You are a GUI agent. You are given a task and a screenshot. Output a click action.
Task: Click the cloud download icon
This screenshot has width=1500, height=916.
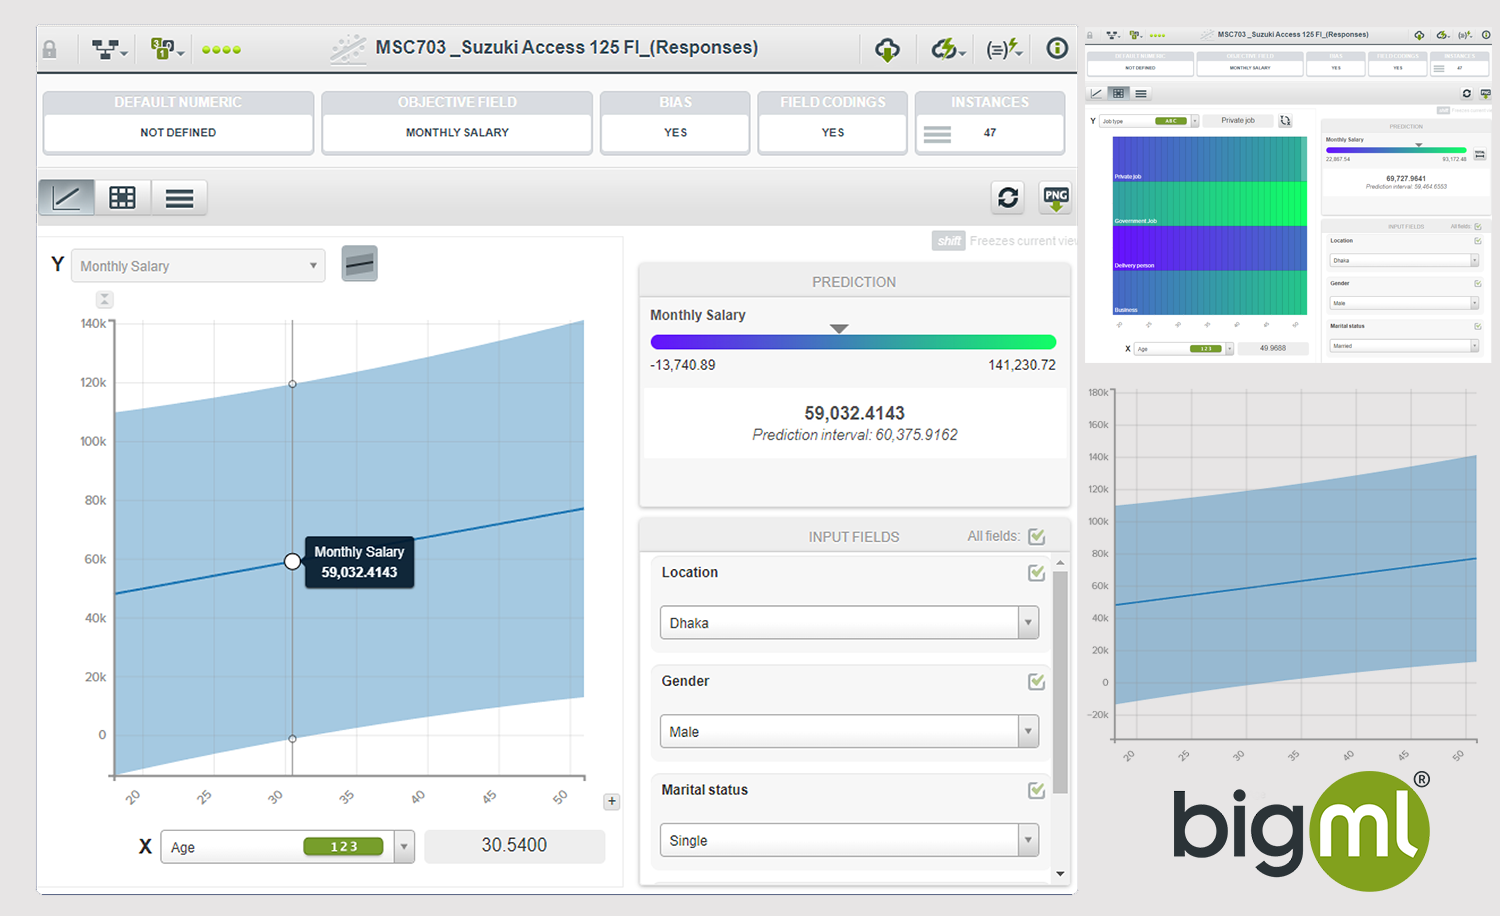point(887,49)
